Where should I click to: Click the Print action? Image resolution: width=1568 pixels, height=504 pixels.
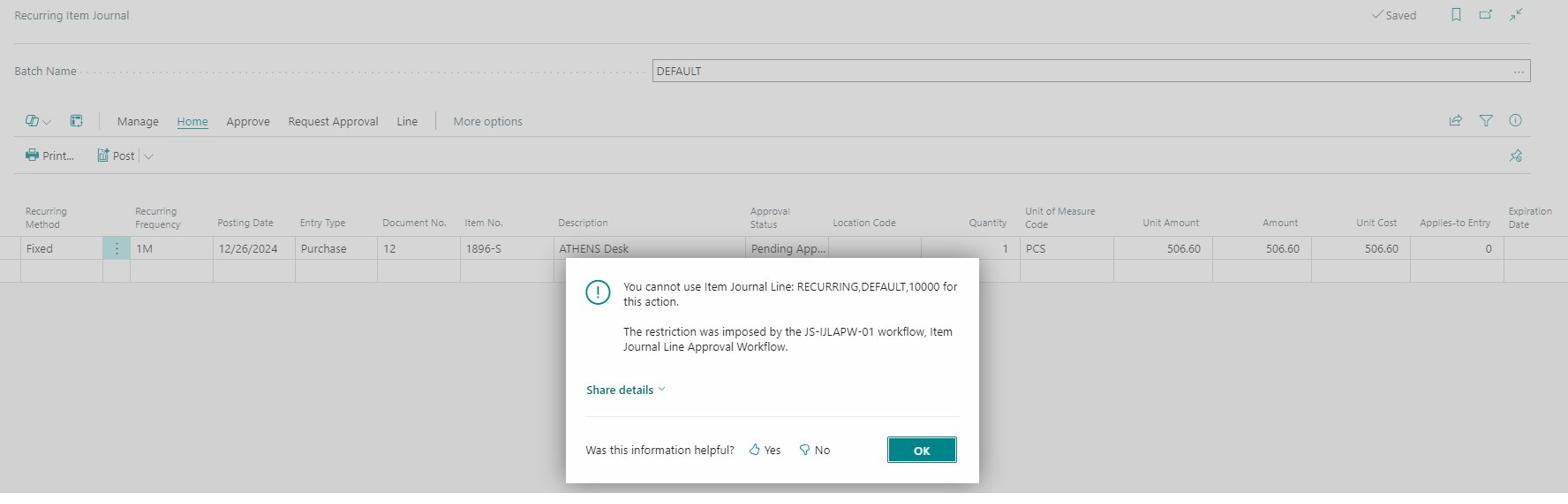[x=50, y=156]
